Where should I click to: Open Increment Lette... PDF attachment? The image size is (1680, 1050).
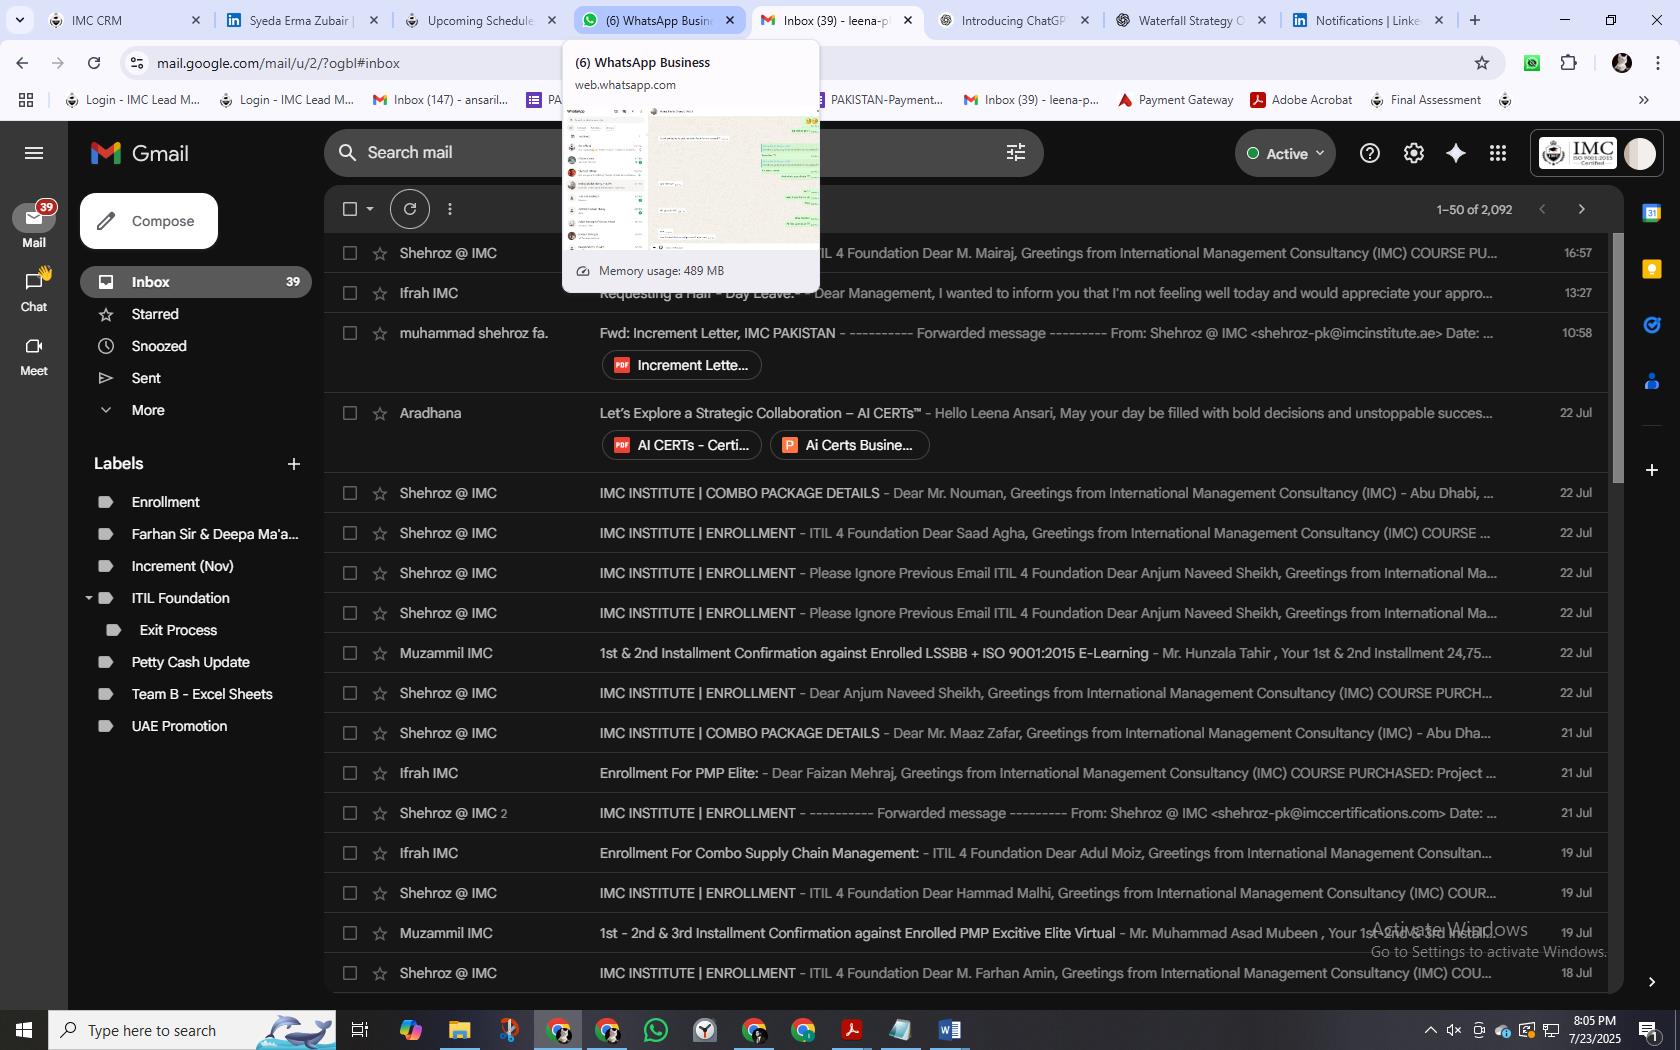pos(681,365)
